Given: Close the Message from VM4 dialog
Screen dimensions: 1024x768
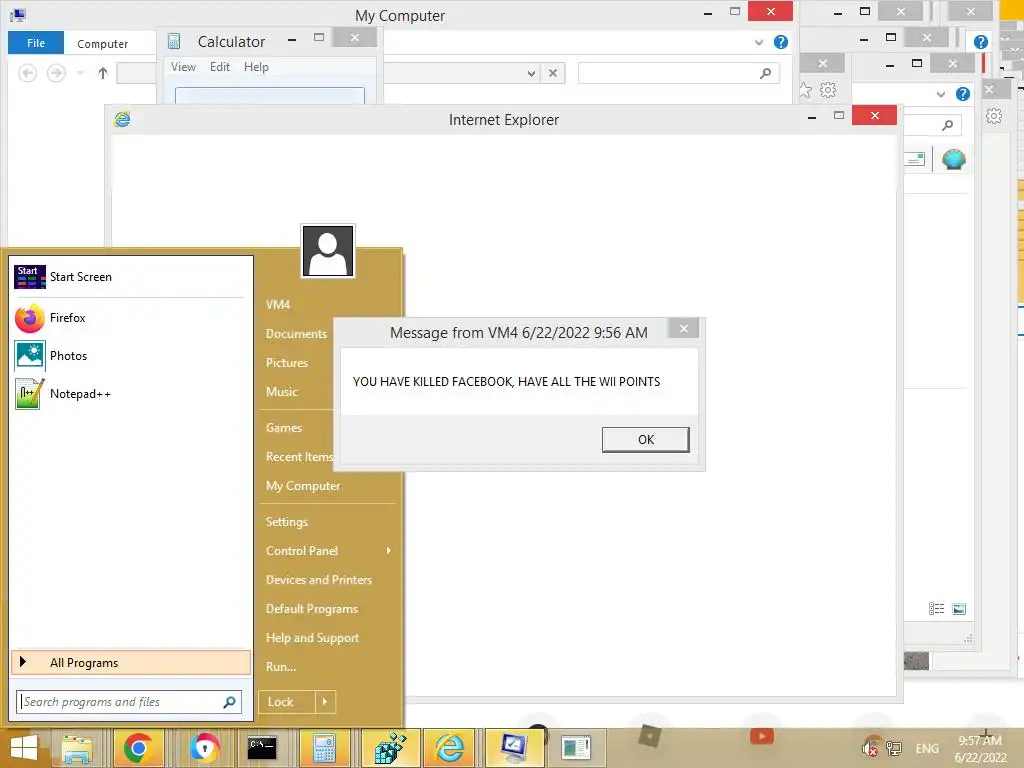Looking at the screenshot, I should coord(684,328).
